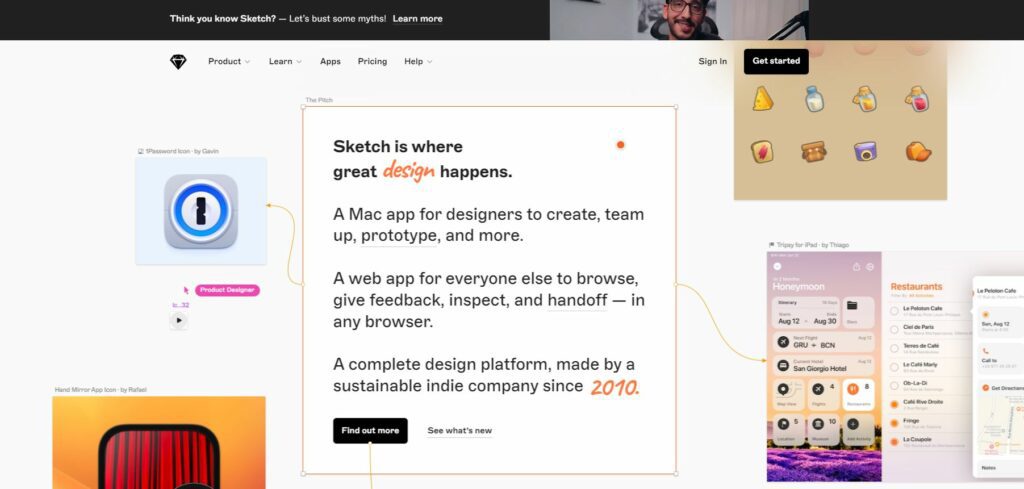The image size is (1024, 489).
Task: Click the Get started button
Action: tap(776, 61)
